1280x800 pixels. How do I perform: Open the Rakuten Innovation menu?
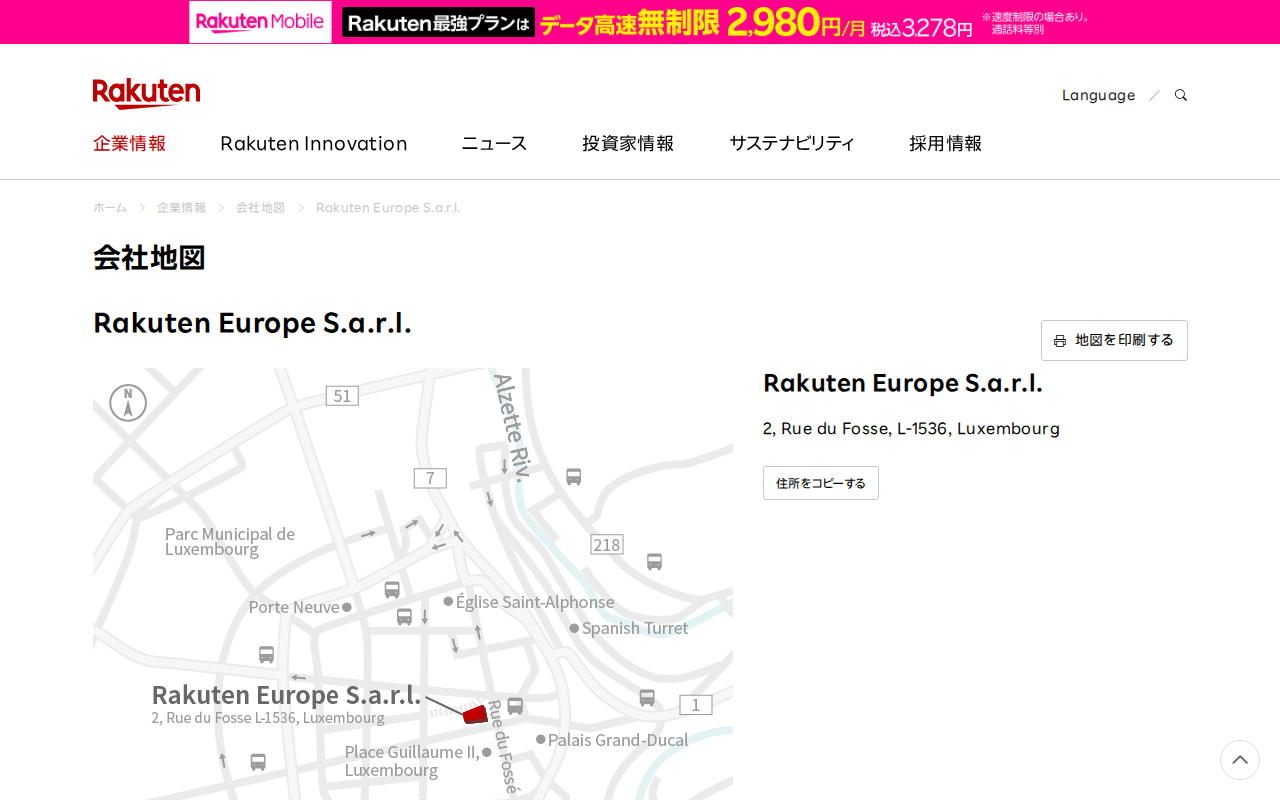coord(314,143)
